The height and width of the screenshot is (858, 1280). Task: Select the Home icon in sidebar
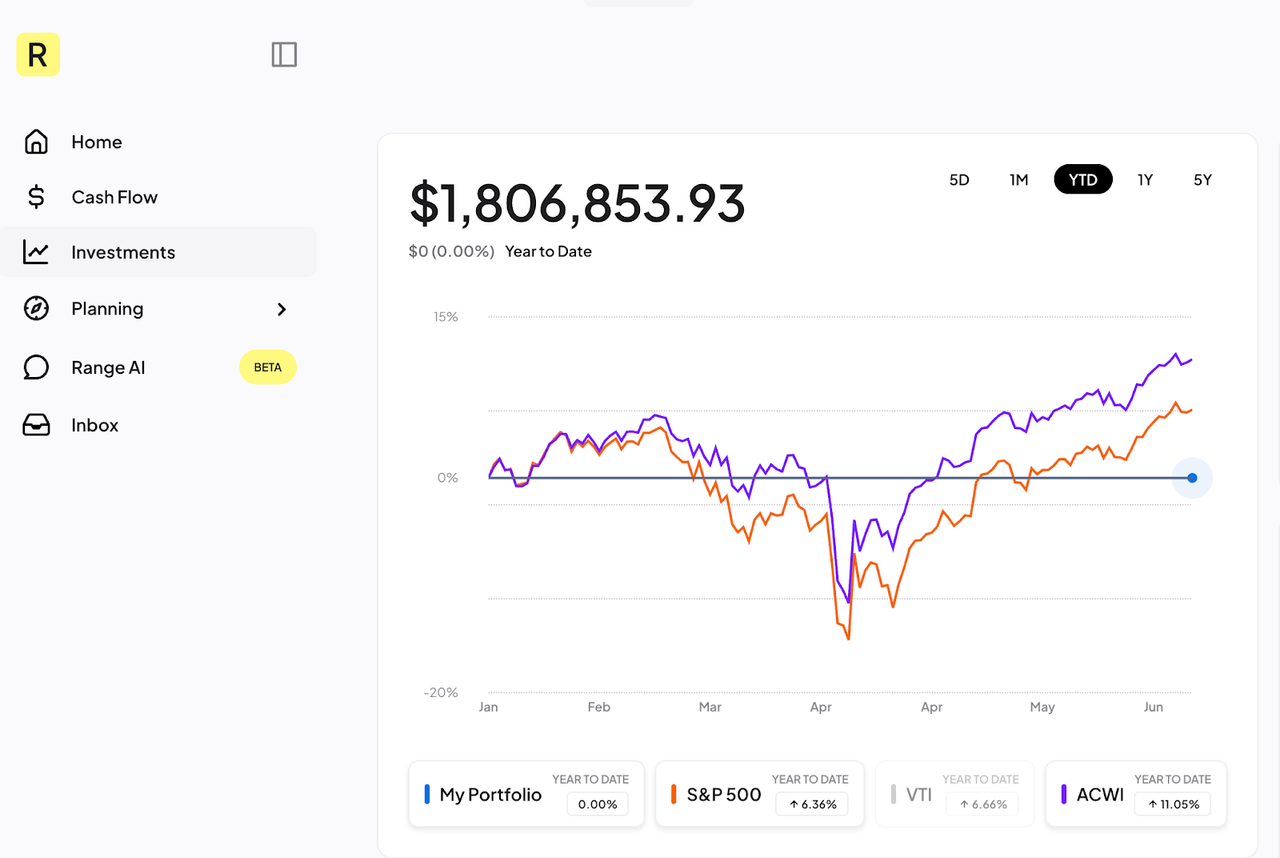click(x=36, y=141)
